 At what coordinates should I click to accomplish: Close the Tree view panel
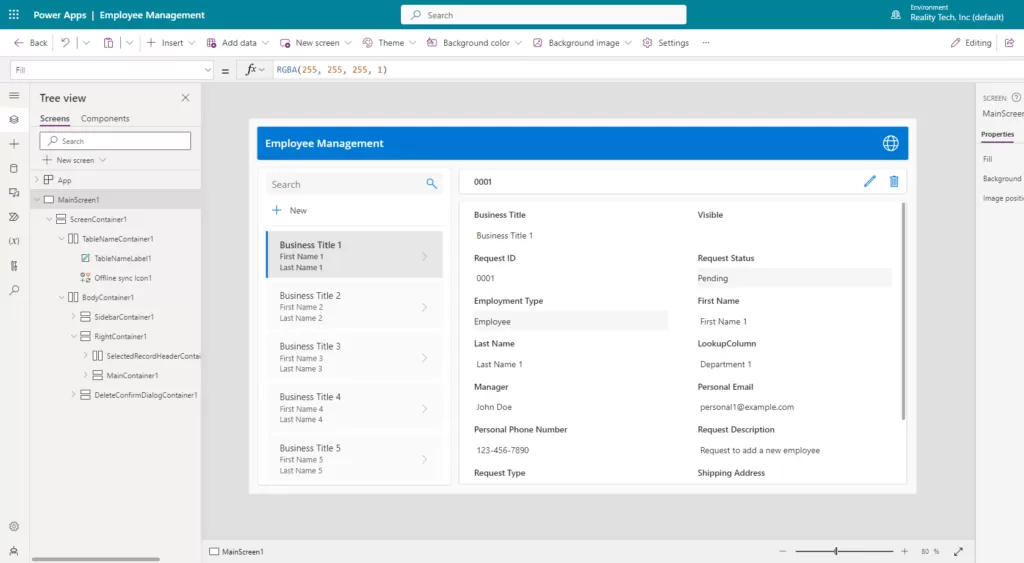(x=185, y=98)
